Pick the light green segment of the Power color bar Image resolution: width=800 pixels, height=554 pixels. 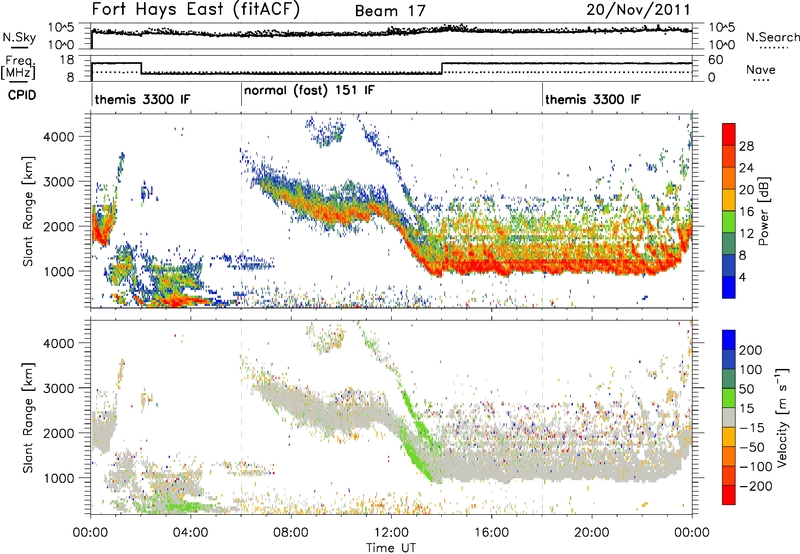[x=729, y=221]
